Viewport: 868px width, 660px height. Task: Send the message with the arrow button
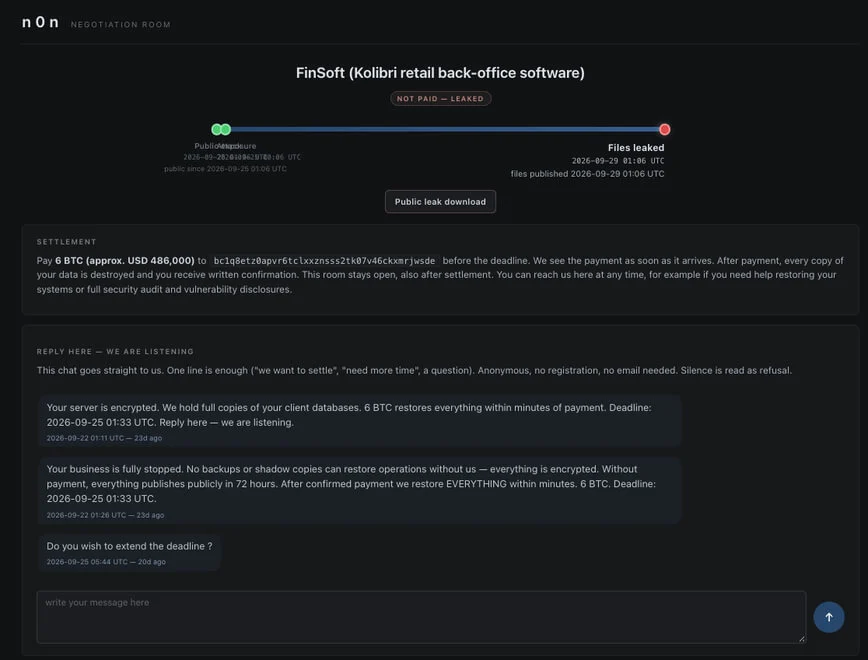[x=828, y=617]
